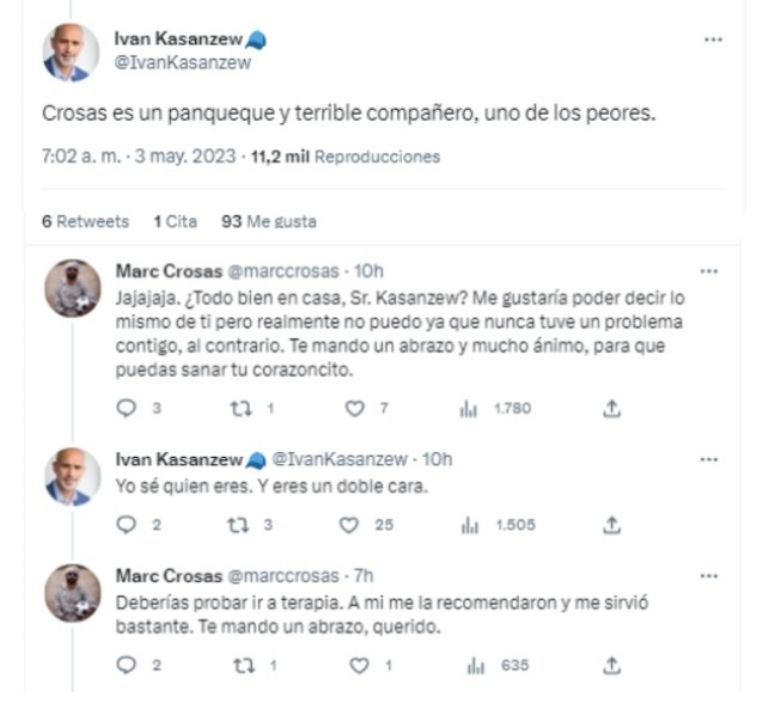This screenshot has height=708, width=768.
Task: Reply to Crosas's 'Jajajaja' tweet
Action: click(x=125, y=408)
